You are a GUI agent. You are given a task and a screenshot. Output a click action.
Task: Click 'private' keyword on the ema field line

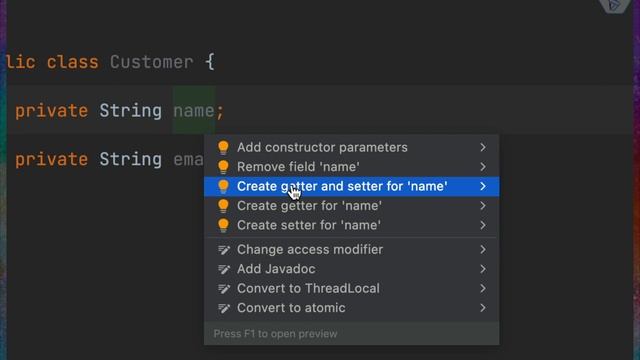pos(51,160)
